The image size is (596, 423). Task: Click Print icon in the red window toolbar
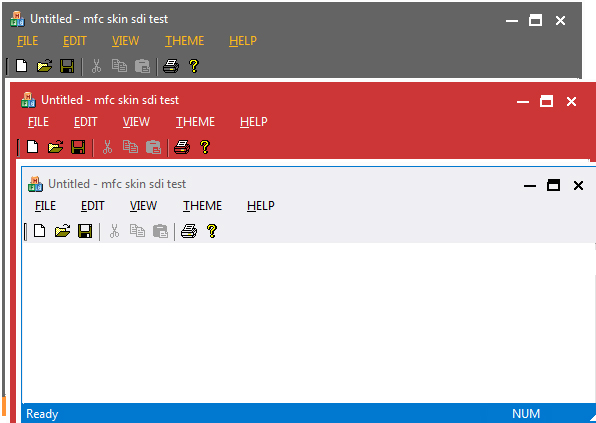182,147
